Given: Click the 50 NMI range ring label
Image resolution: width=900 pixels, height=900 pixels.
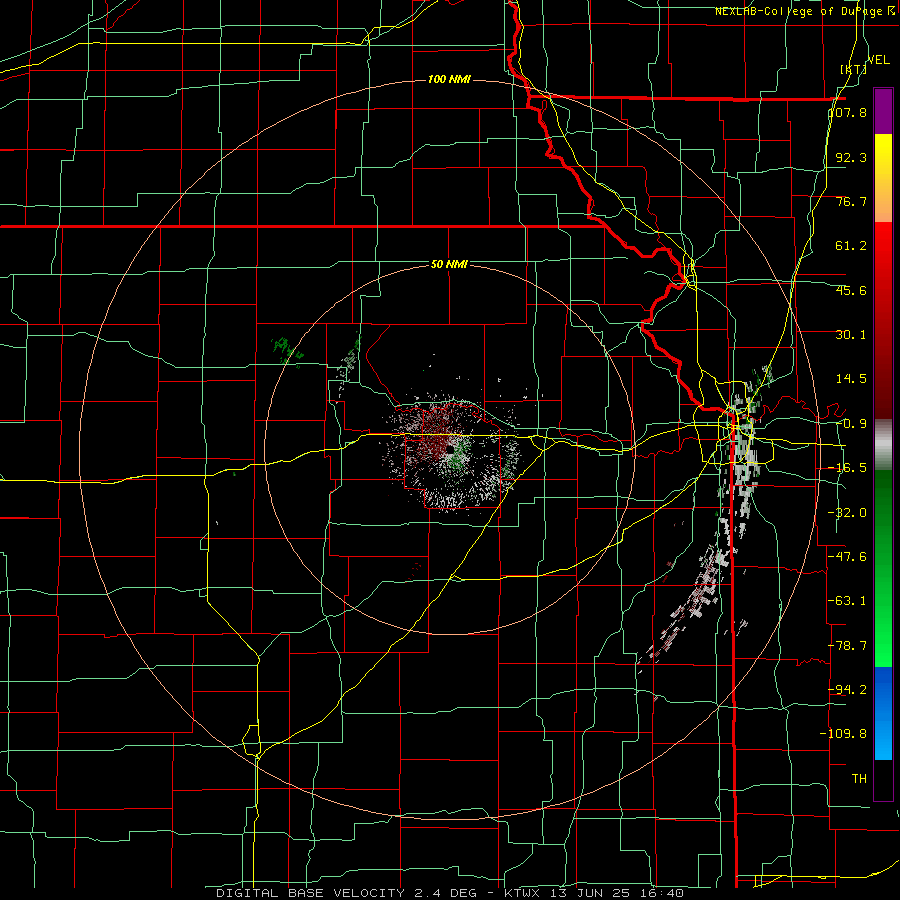Looking at the screenshot, I should (449, 265).
